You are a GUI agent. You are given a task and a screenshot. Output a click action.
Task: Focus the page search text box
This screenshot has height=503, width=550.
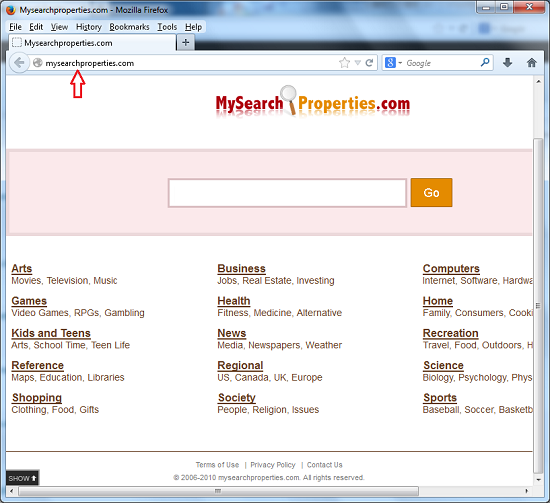287,193
